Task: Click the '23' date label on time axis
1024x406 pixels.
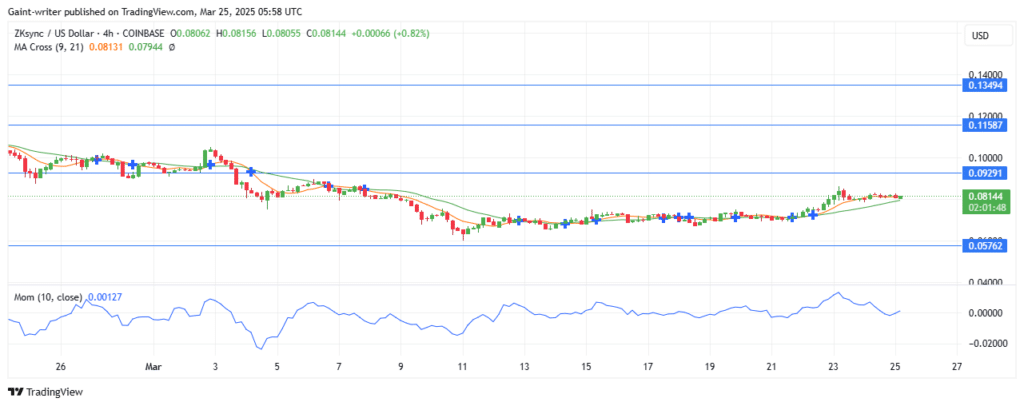Action: (834, 367)
